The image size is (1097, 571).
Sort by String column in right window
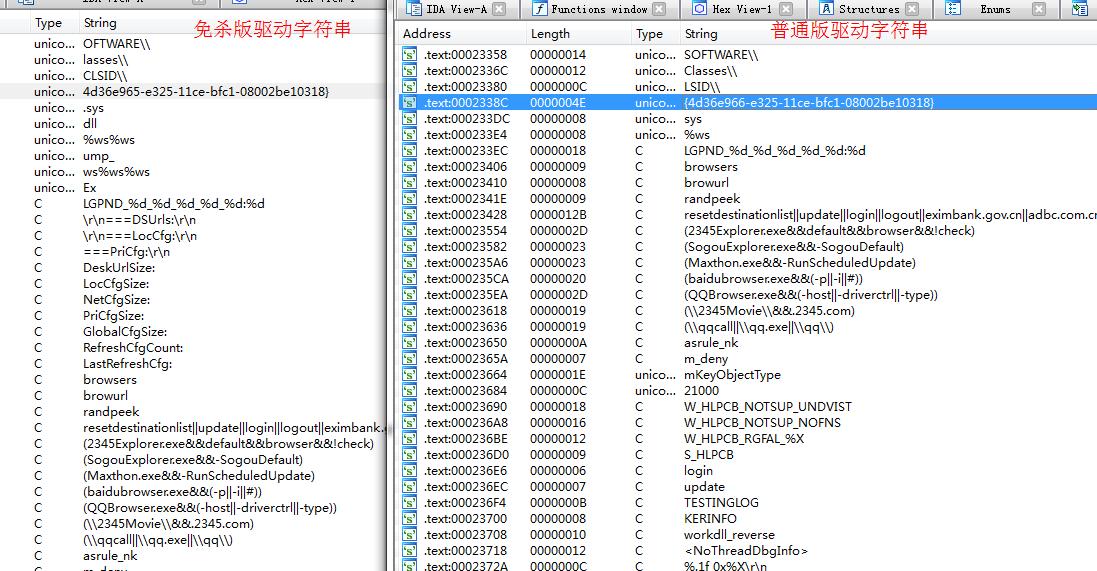tap(701, 34)
